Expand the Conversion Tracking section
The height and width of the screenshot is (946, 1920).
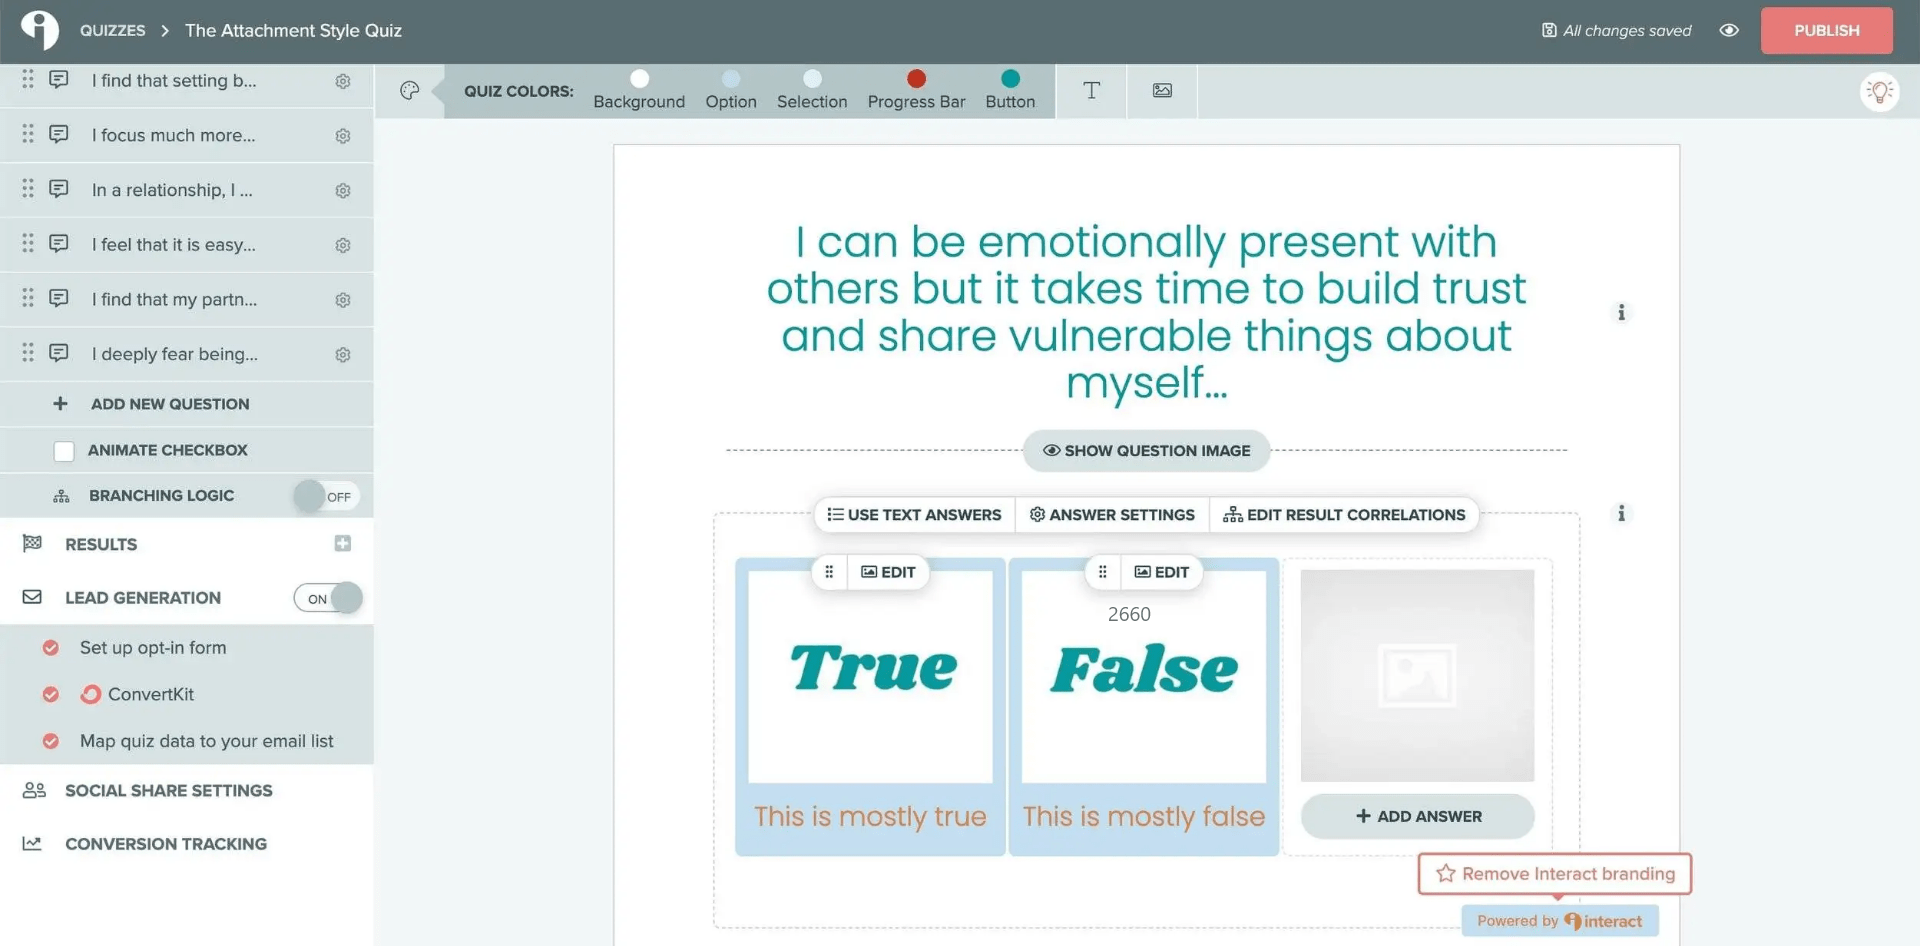click(165, 844)
